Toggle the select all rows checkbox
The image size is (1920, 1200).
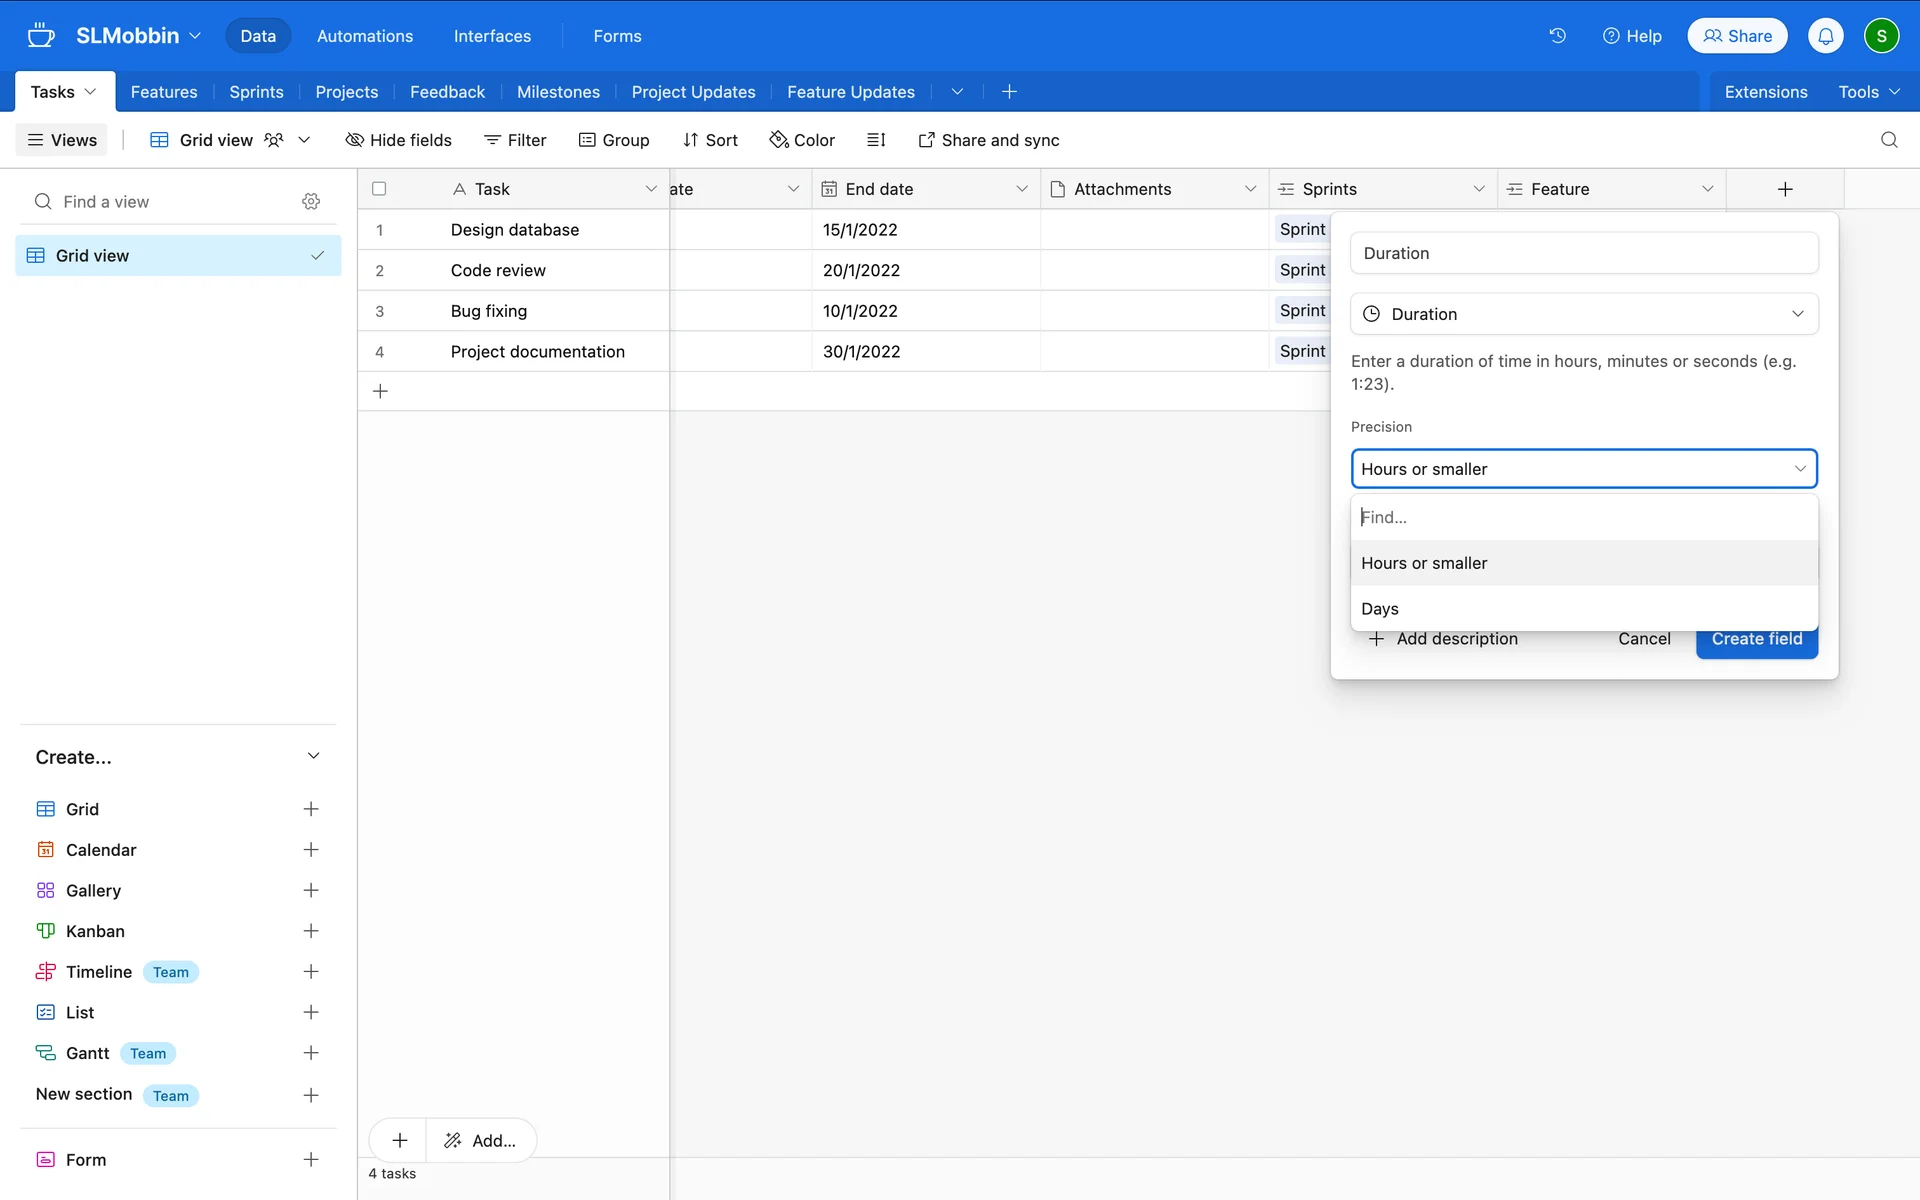[379, 189]
